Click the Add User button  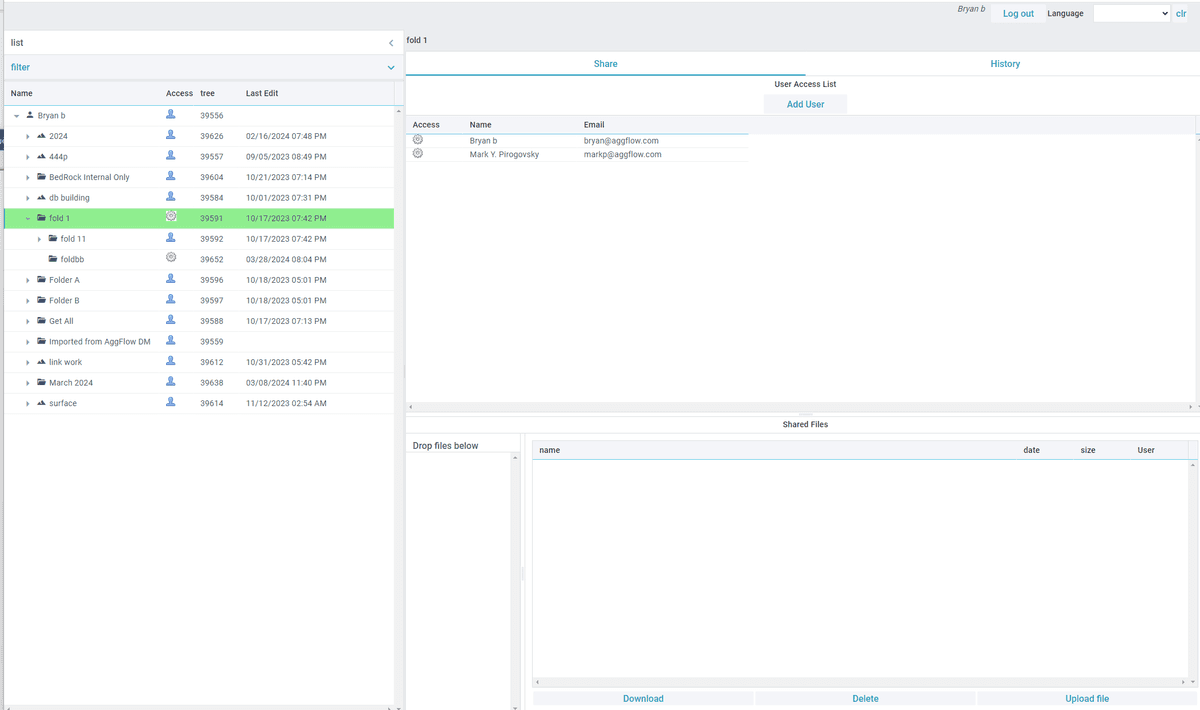click(805, 104)
